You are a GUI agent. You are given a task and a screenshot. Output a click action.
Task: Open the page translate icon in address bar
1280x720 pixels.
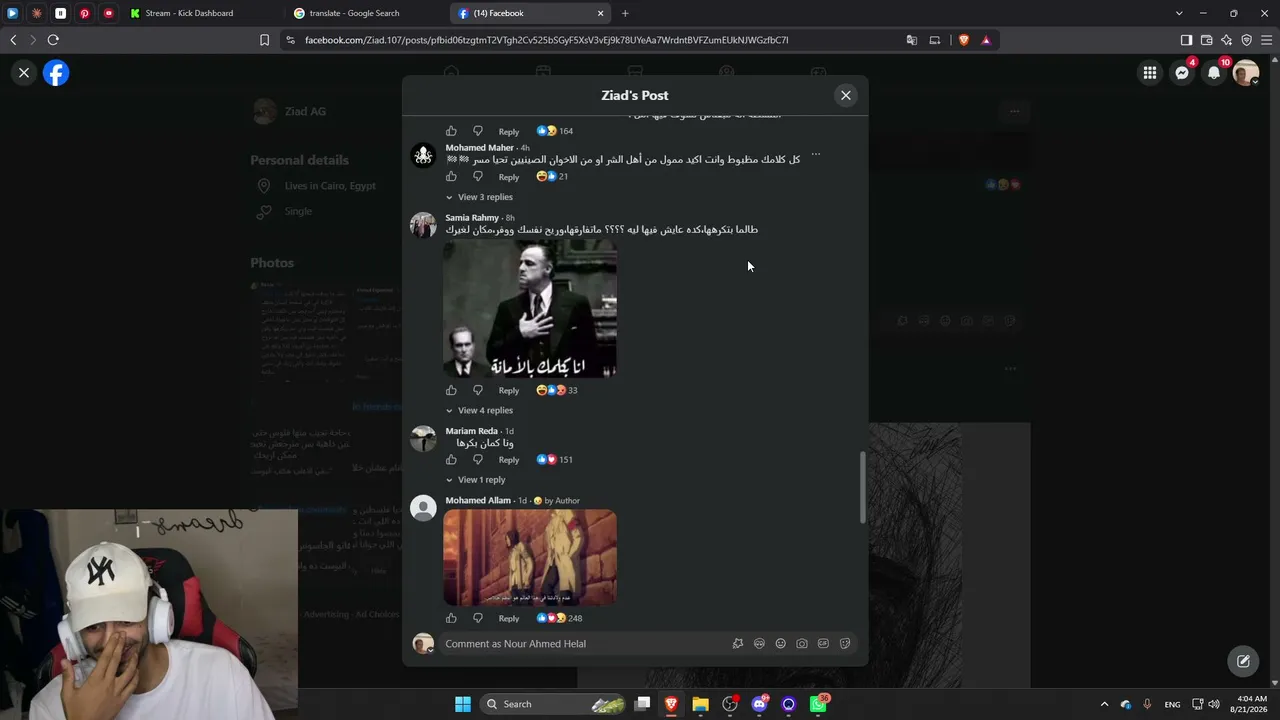[911, 40]
